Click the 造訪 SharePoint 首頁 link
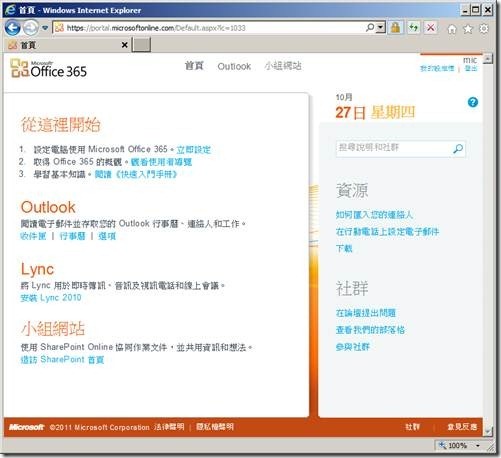501x458 pixels. [x=62, y=360]
